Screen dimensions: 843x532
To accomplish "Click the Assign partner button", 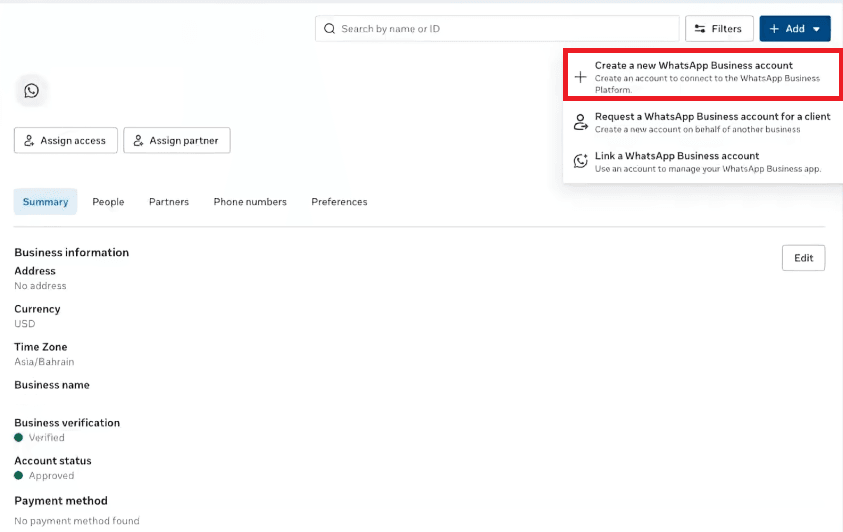I will coord(177,140).
